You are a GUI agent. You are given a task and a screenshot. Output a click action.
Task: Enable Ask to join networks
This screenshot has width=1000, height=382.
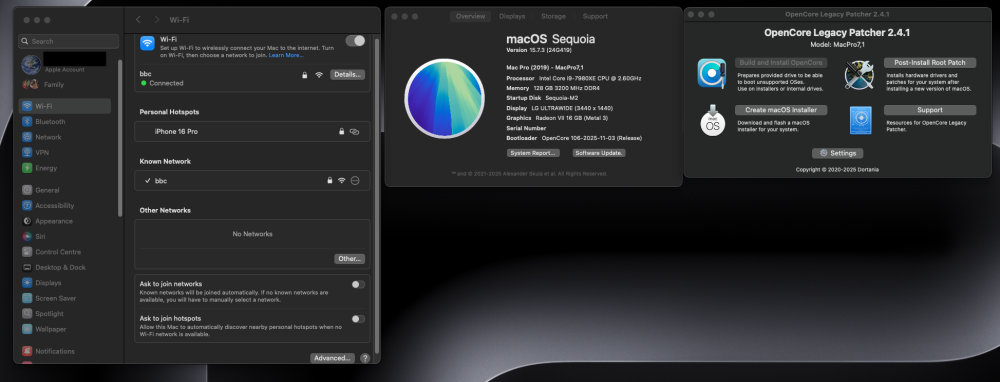[358, 284]
